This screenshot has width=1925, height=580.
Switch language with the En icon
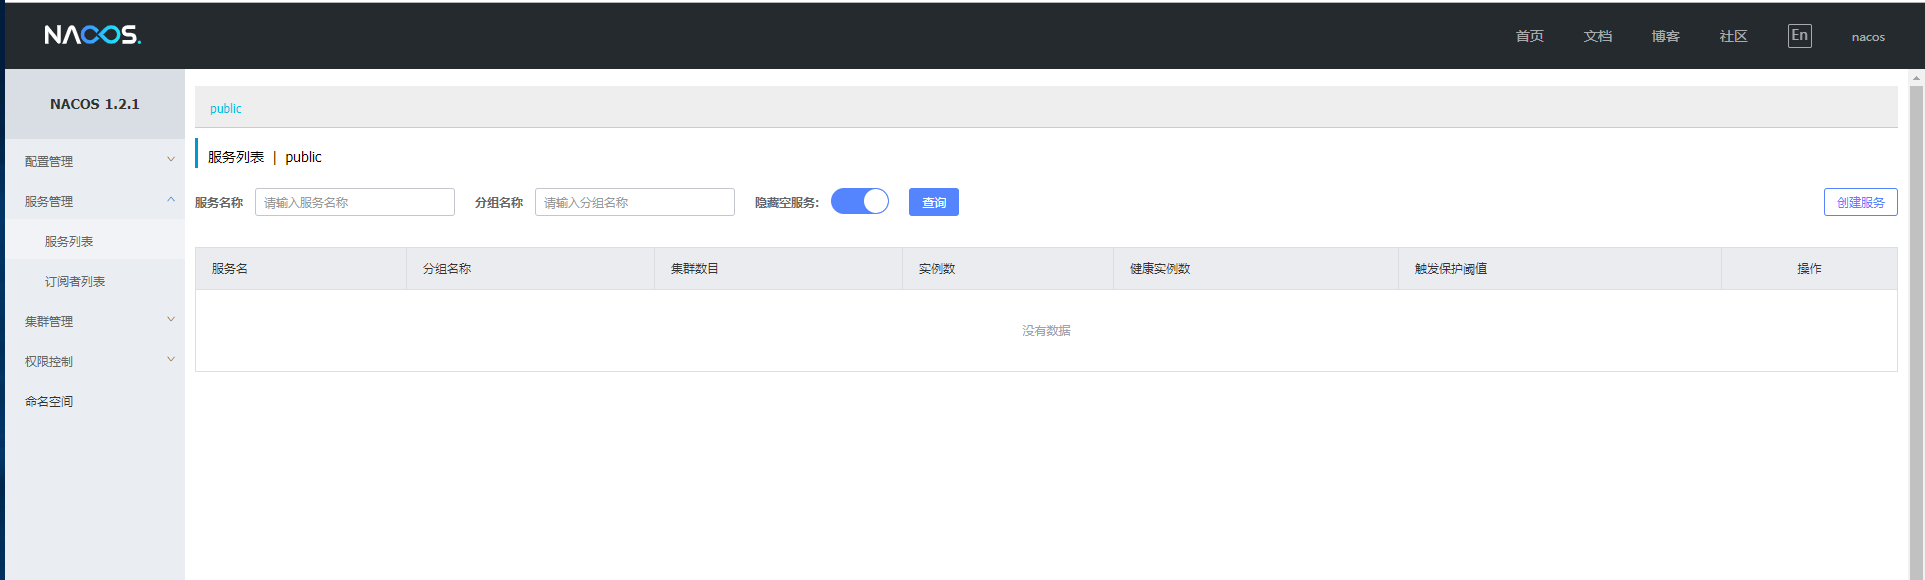tap(1799, 36)
